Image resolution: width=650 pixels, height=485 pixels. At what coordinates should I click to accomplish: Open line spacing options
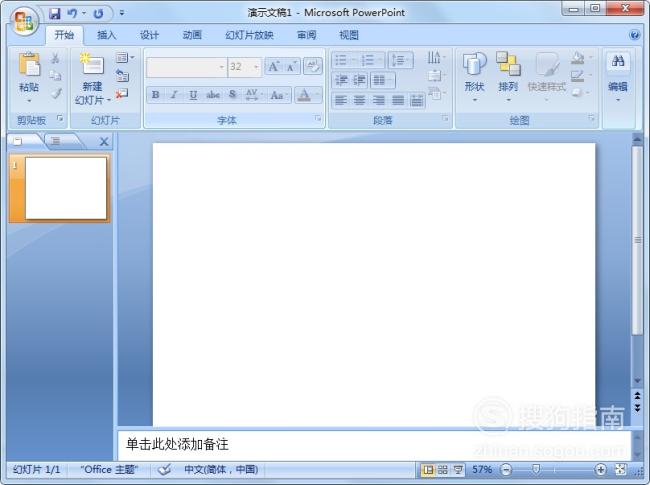tap(400, 60)
